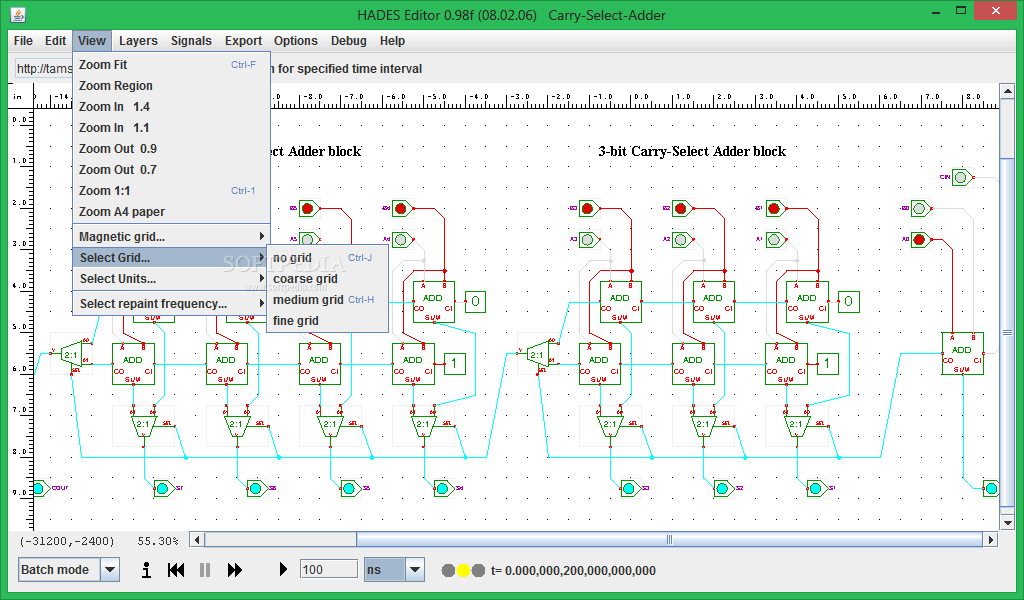Viewport: 1024px width, 600px height.
Task: Open the Help menu
Action: [x=392, y=40]
